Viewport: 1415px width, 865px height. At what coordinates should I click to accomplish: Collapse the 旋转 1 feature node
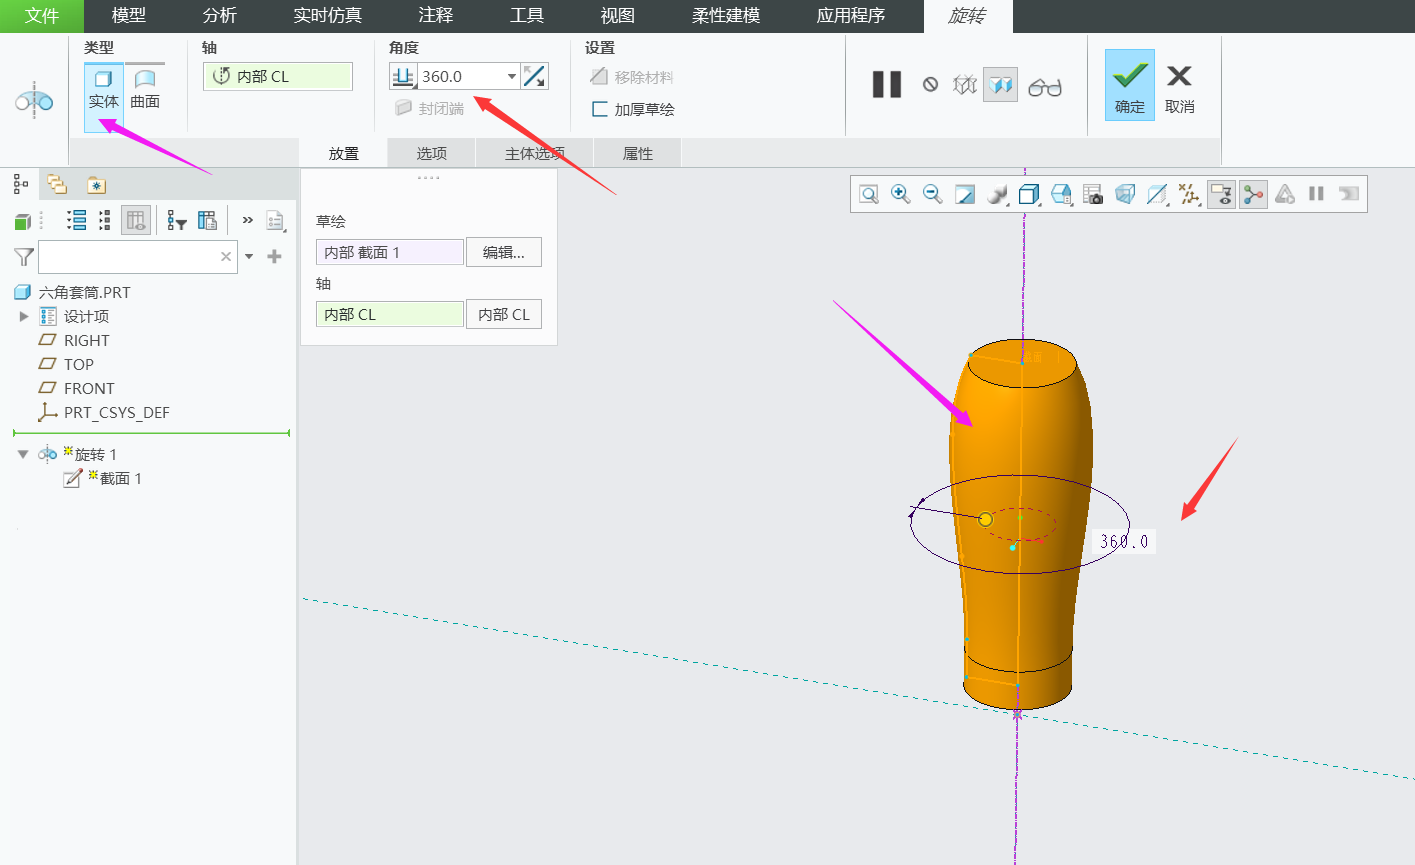(x=23, y=454)
